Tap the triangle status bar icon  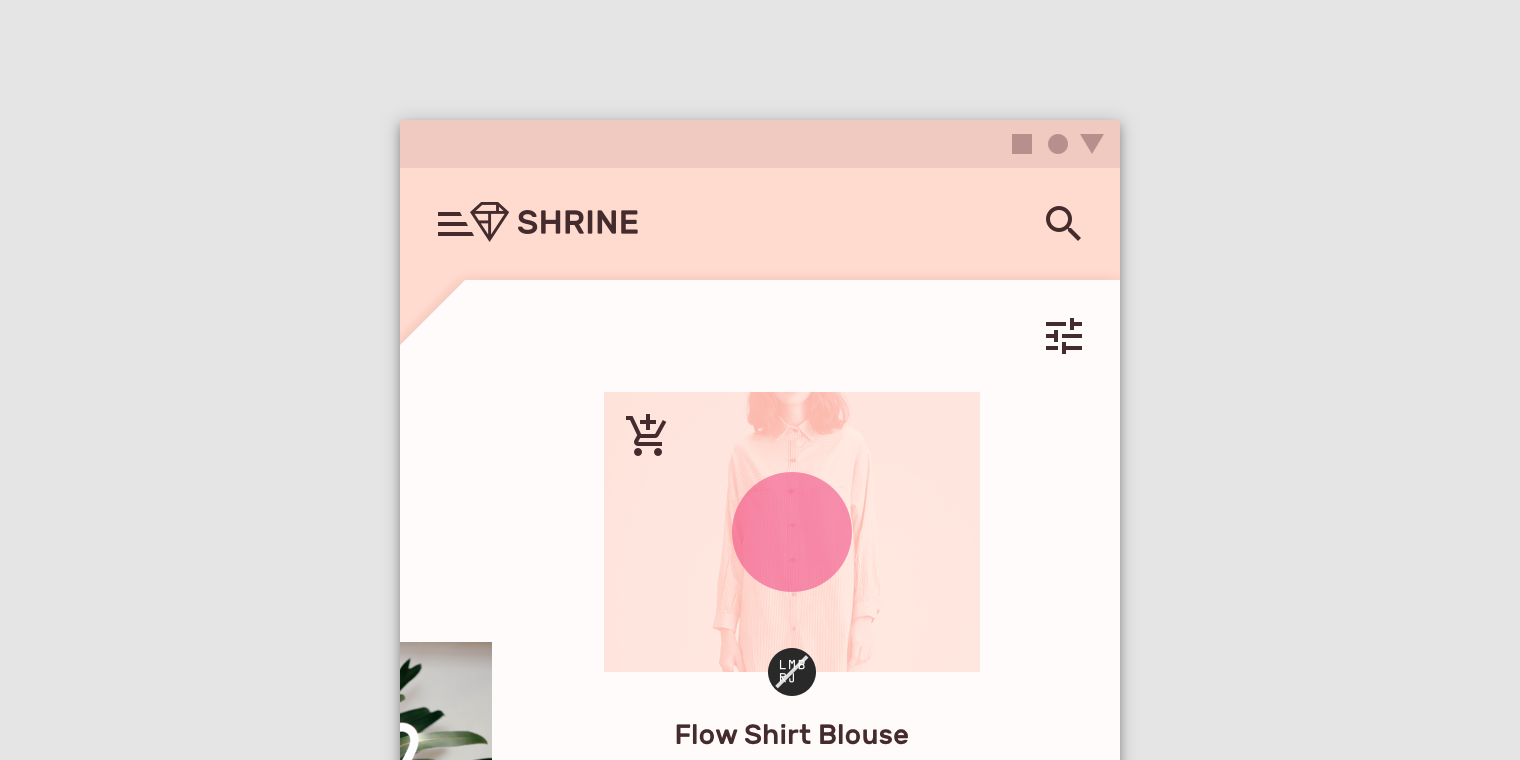pyautogui.click(x=1092, y=144)
